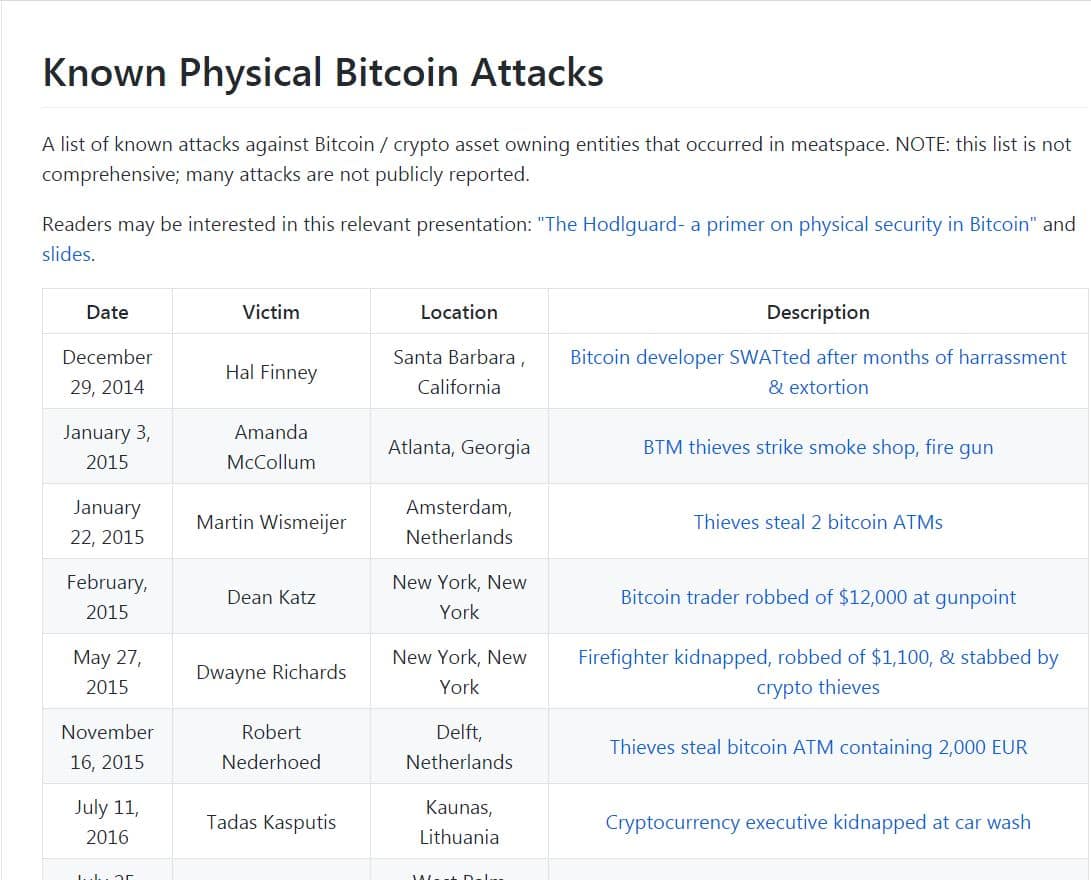Select the Hal Finney victim cell
The height and width of the screenshot is (880, 1091).
point(271,372)
